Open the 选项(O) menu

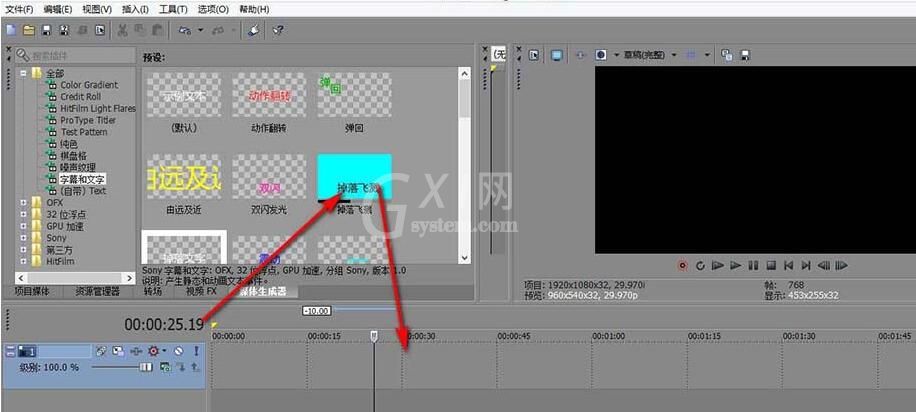[213, 9]
